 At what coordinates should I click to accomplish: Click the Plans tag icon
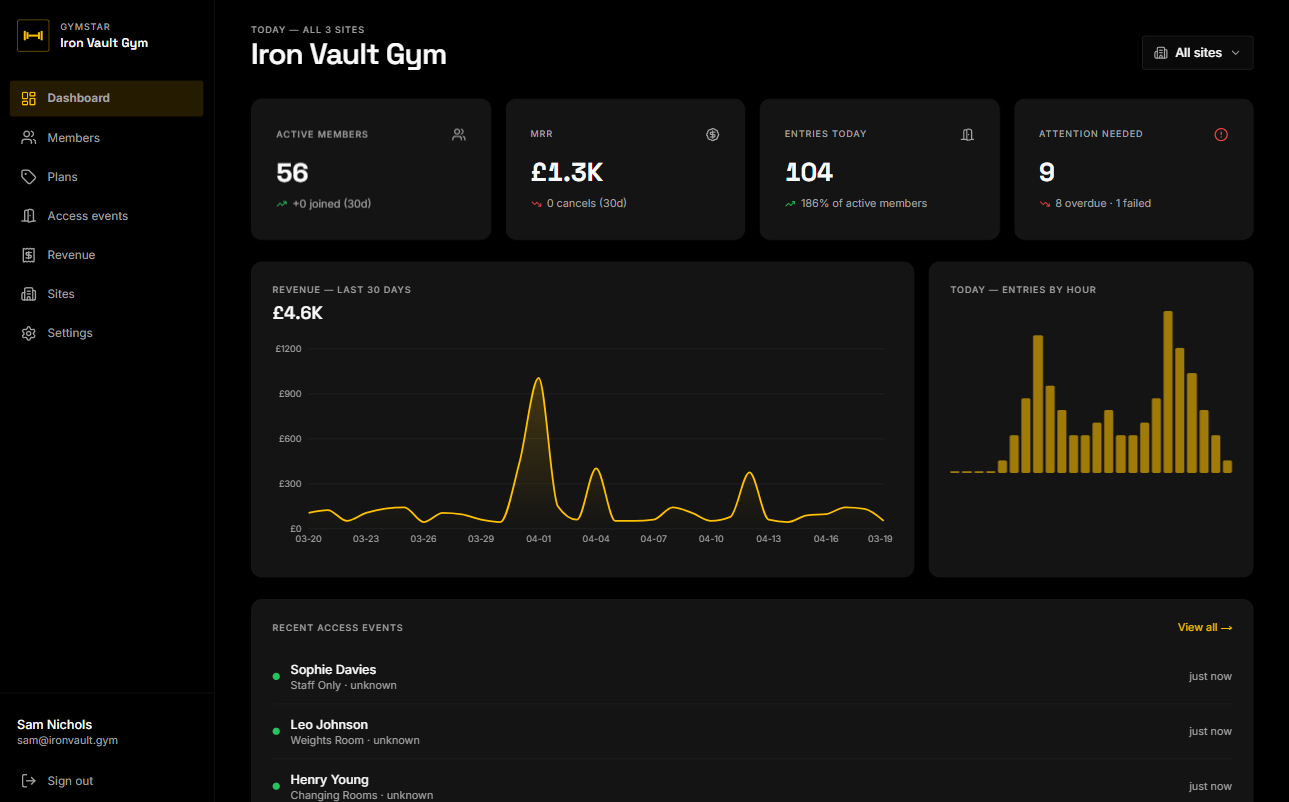click(28, 176)
